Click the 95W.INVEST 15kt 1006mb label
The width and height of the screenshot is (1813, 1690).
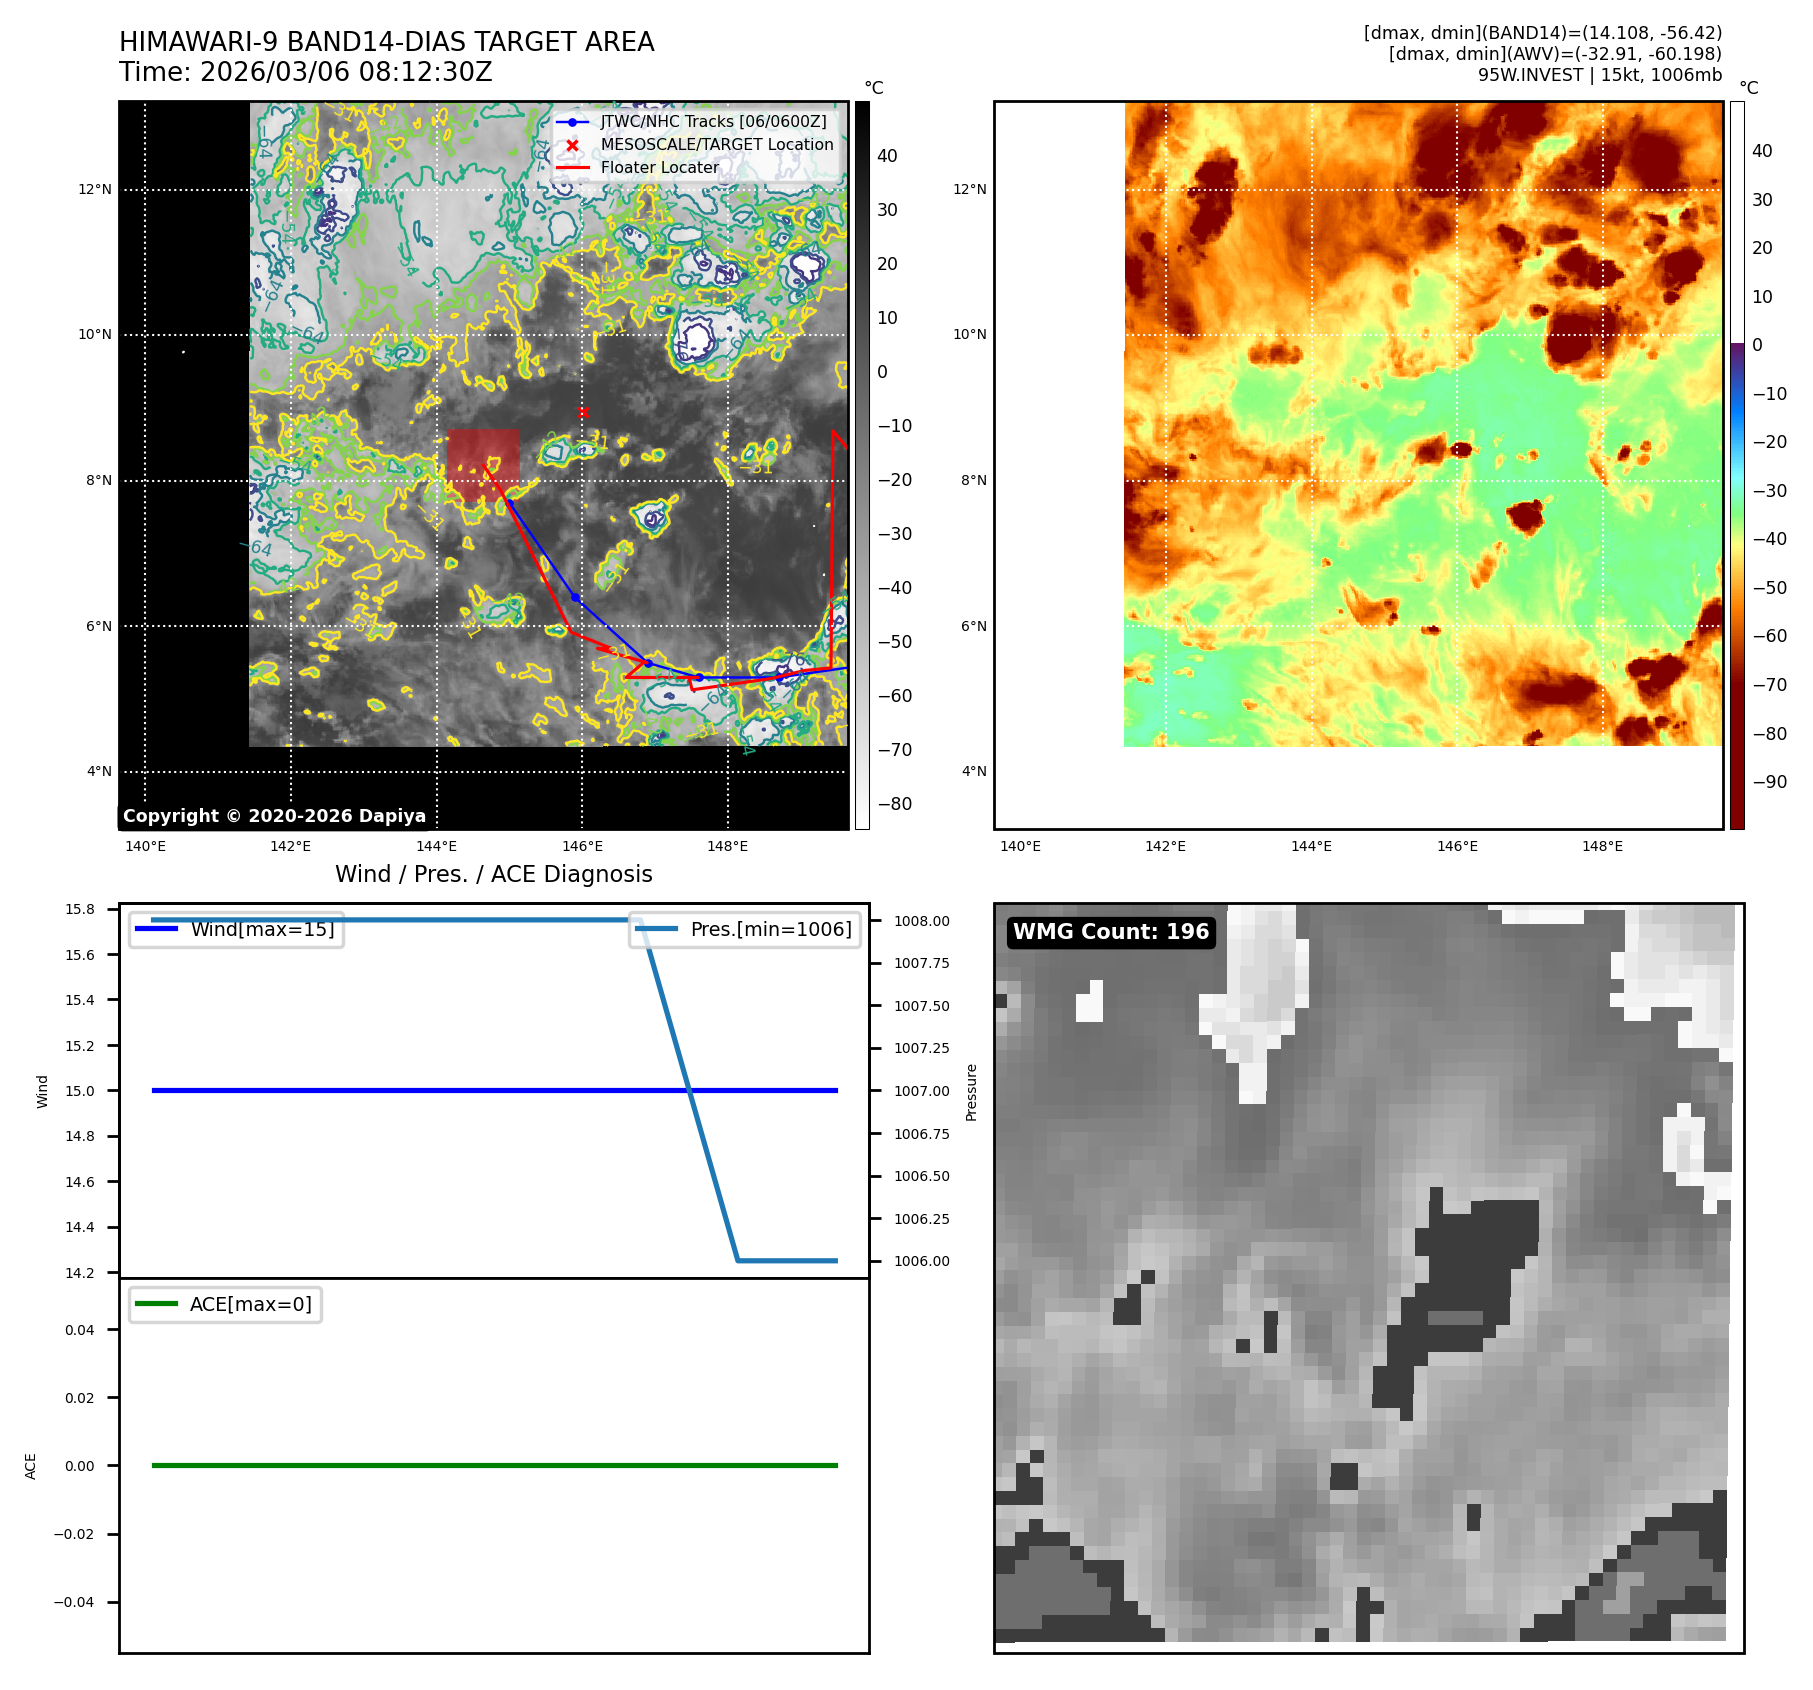pos(1599,75)
